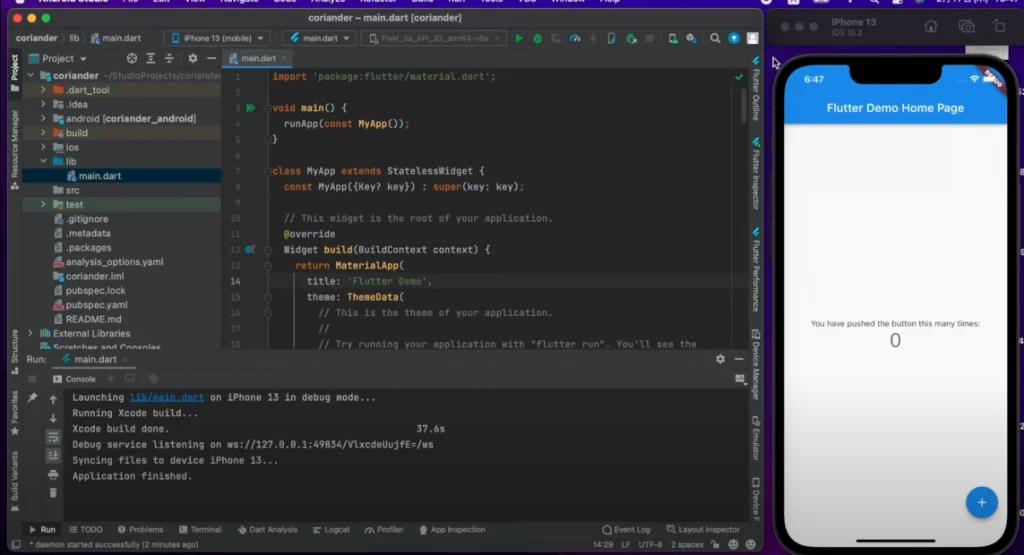Open the iPhone 13 (mobile) device dropdown
1024x555 pixels.
(217, 38)
